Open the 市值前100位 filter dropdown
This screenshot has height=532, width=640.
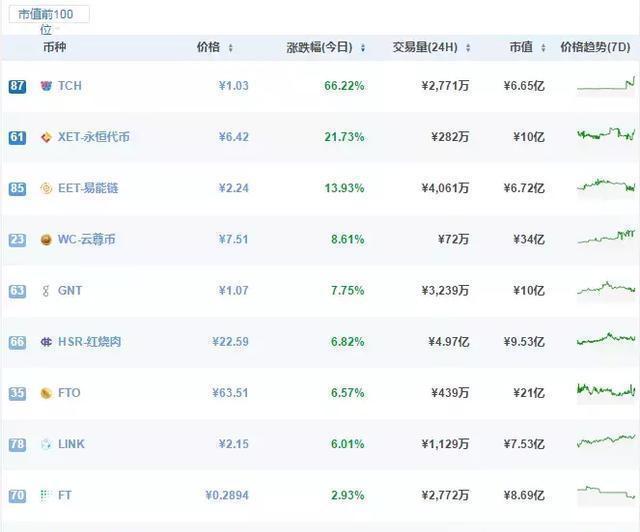(49, 14)
